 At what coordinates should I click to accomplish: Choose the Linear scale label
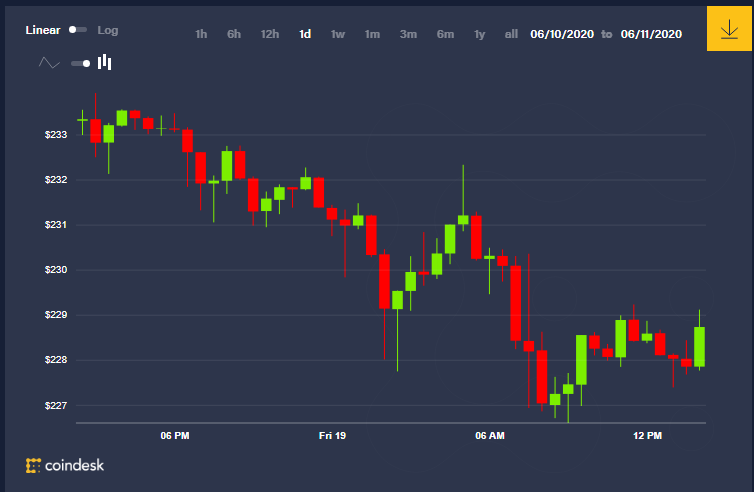[x=43, y=30]
